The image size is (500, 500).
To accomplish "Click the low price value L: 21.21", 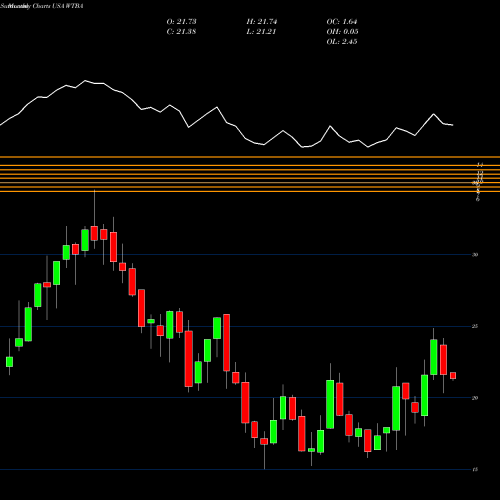I will click(x=261, y=32).
